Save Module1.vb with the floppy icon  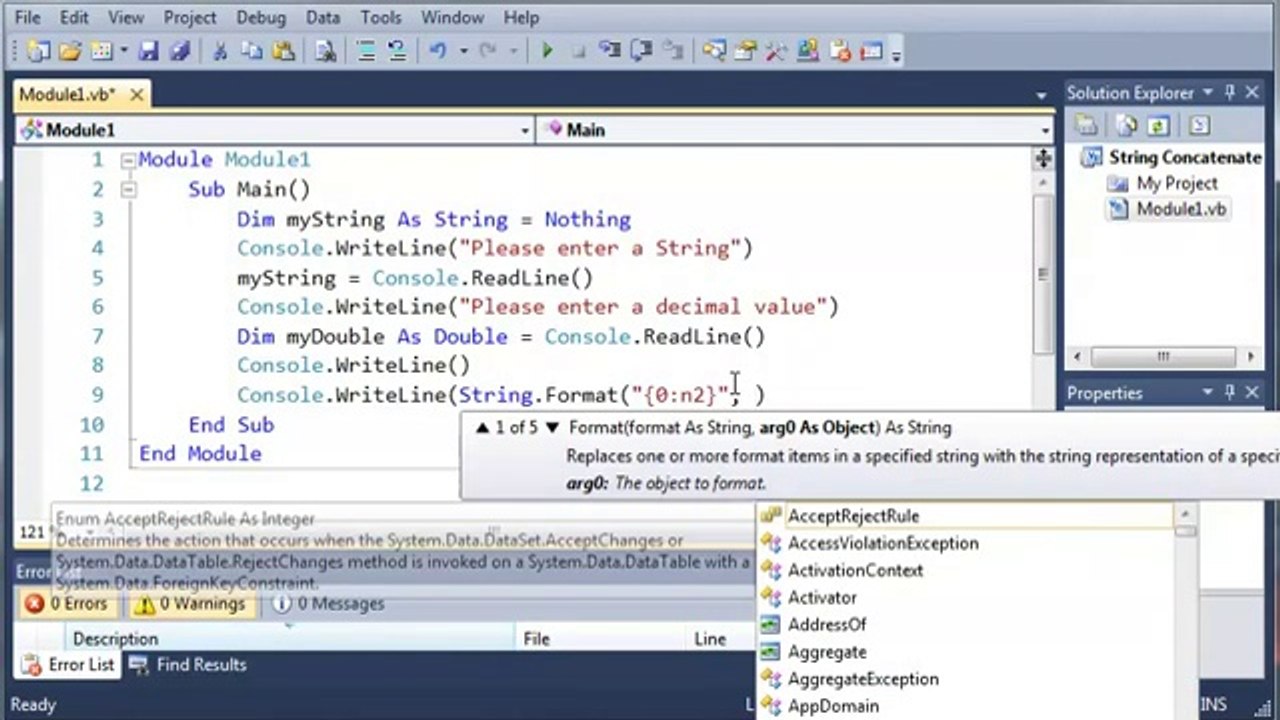149,51
